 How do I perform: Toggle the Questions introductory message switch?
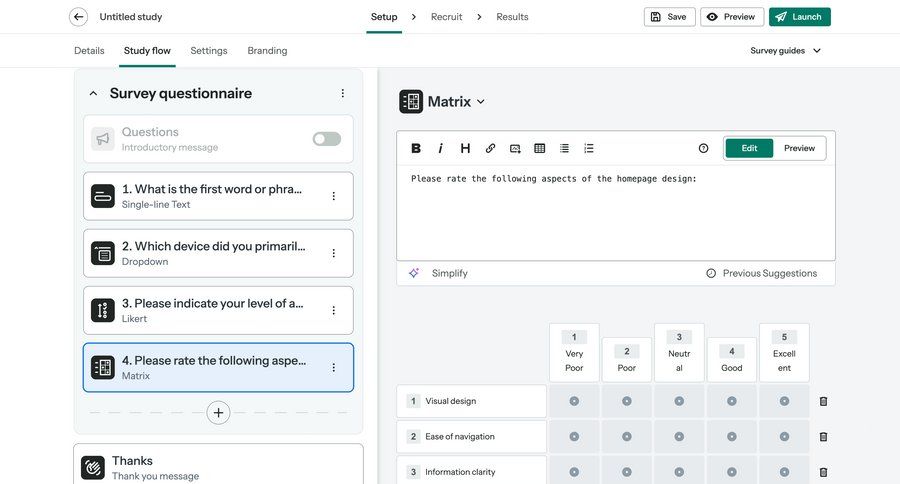click(326, 139)
